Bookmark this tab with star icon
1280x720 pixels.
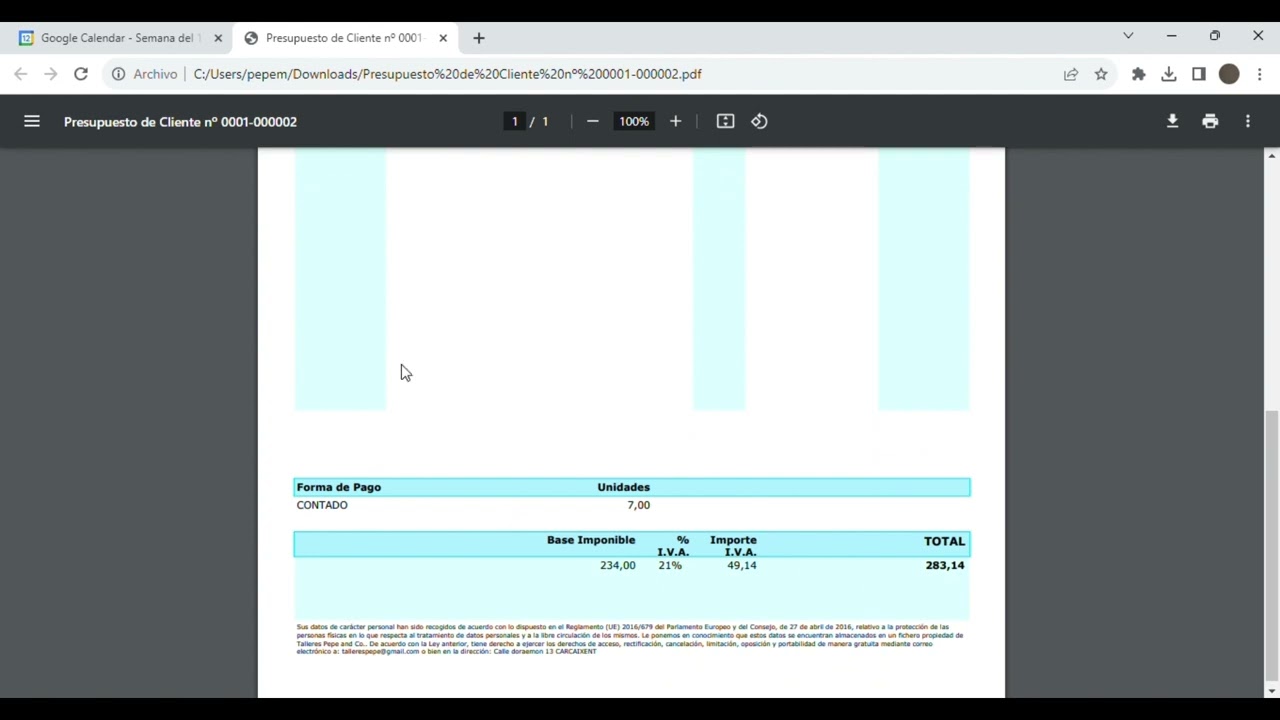click(x=1101, y=74)
